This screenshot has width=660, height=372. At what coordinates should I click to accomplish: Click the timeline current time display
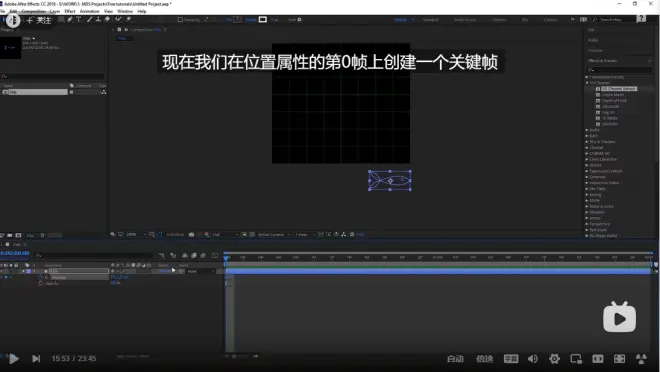[x=15, y=253]
